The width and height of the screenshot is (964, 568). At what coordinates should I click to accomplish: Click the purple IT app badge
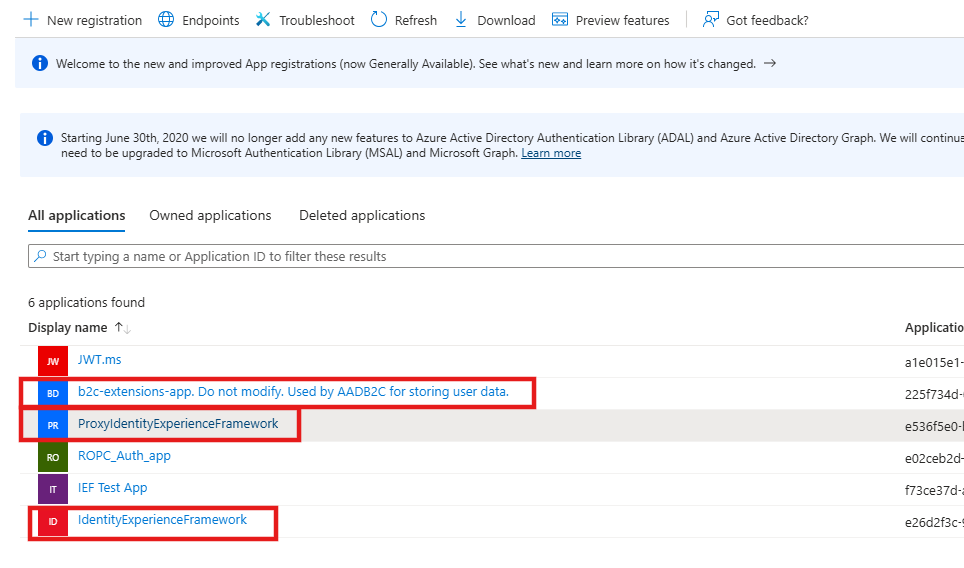53,489
